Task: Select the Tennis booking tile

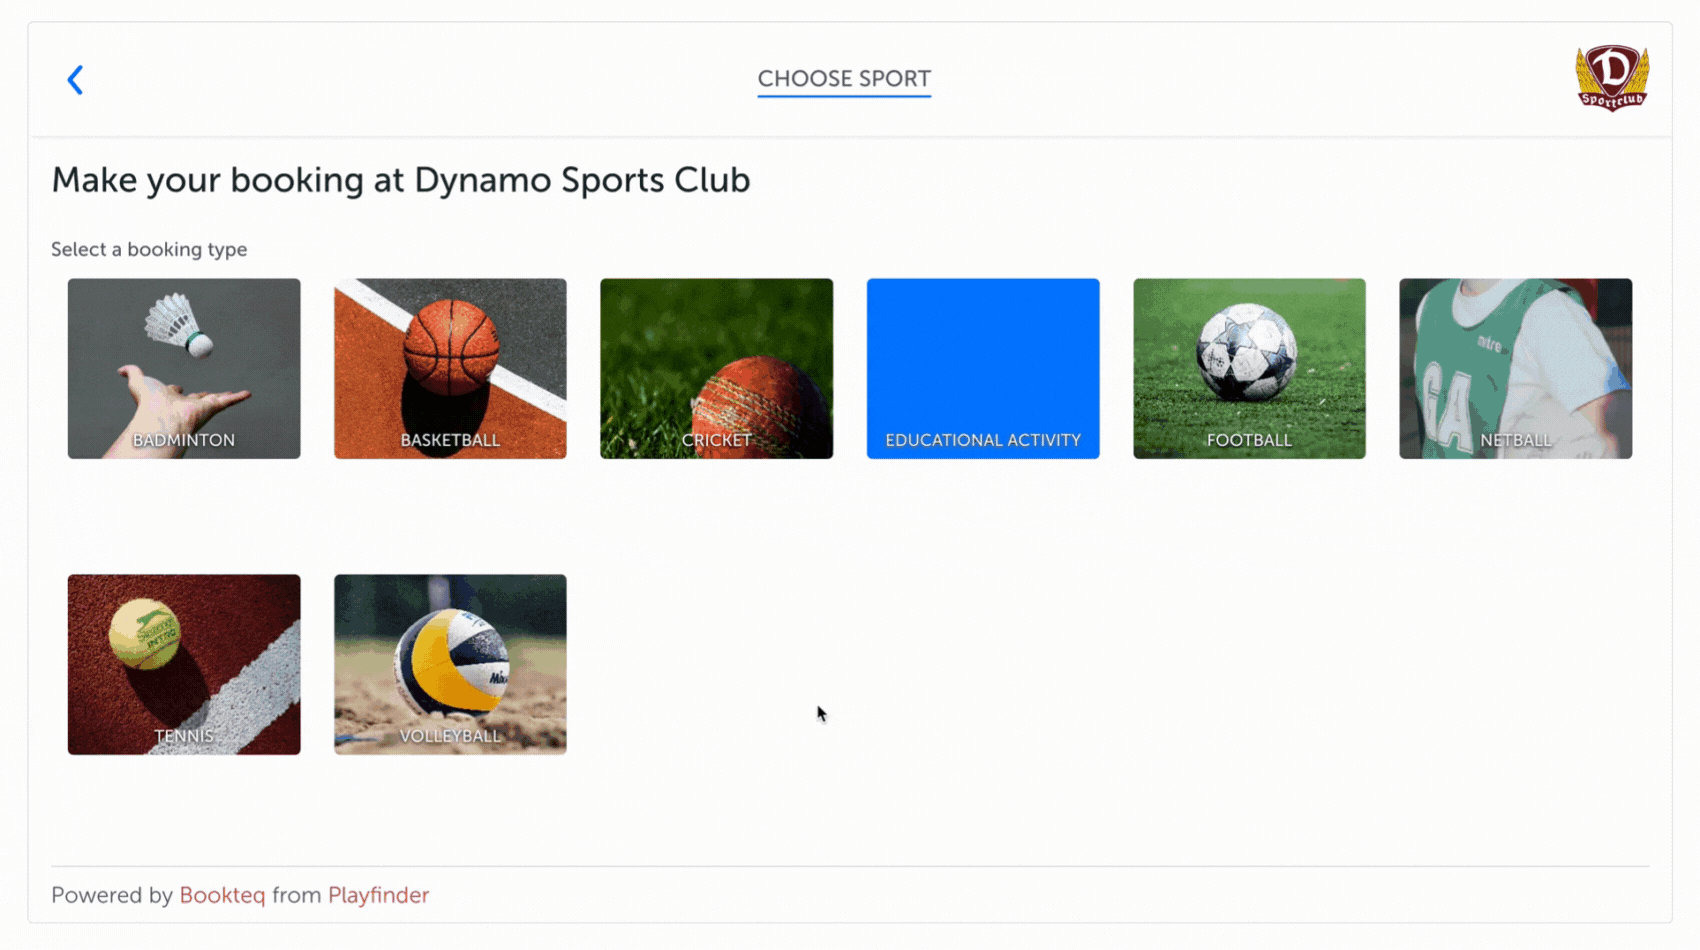Action: (x=184, y=664)
